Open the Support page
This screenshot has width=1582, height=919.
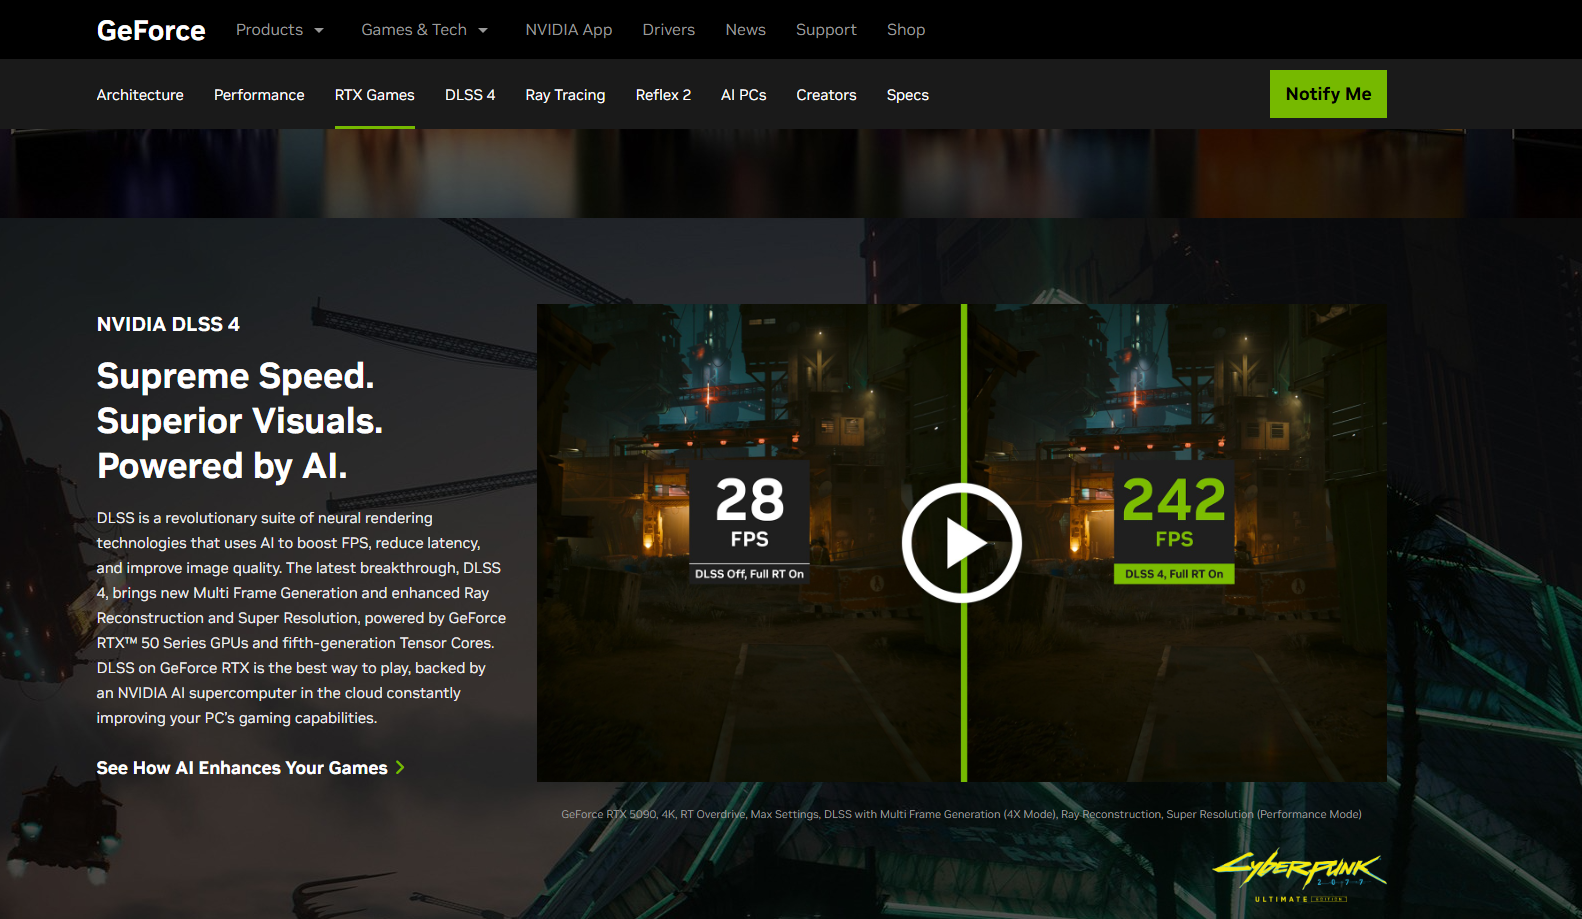coord(826,30)
